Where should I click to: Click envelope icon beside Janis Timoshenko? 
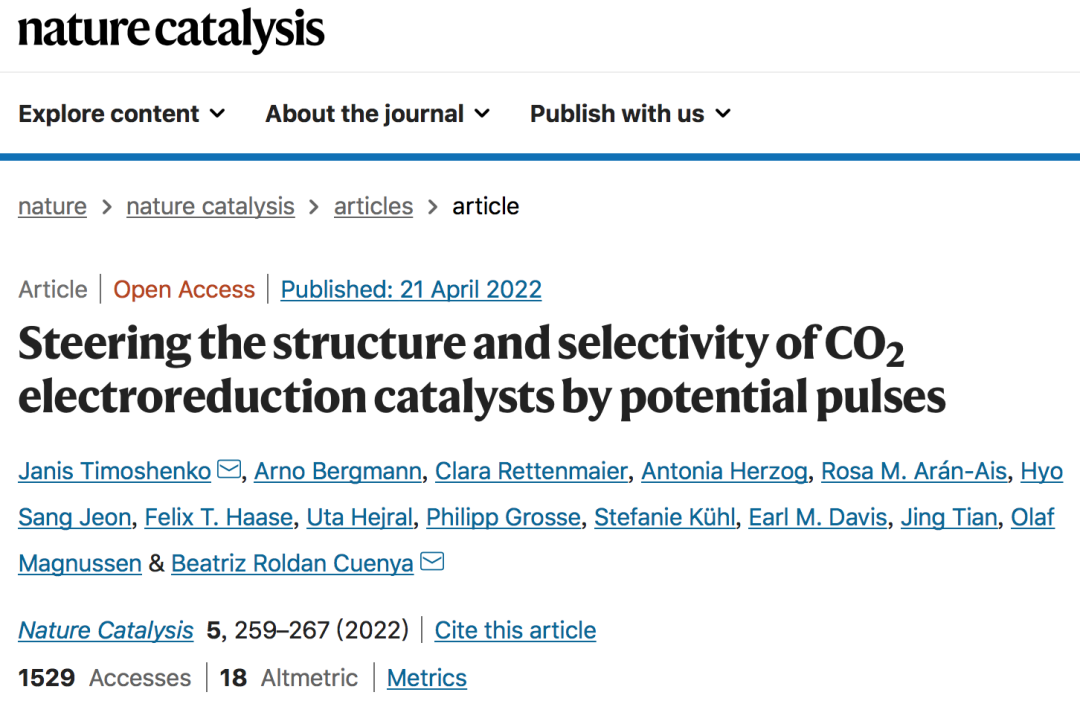[229, 469]
